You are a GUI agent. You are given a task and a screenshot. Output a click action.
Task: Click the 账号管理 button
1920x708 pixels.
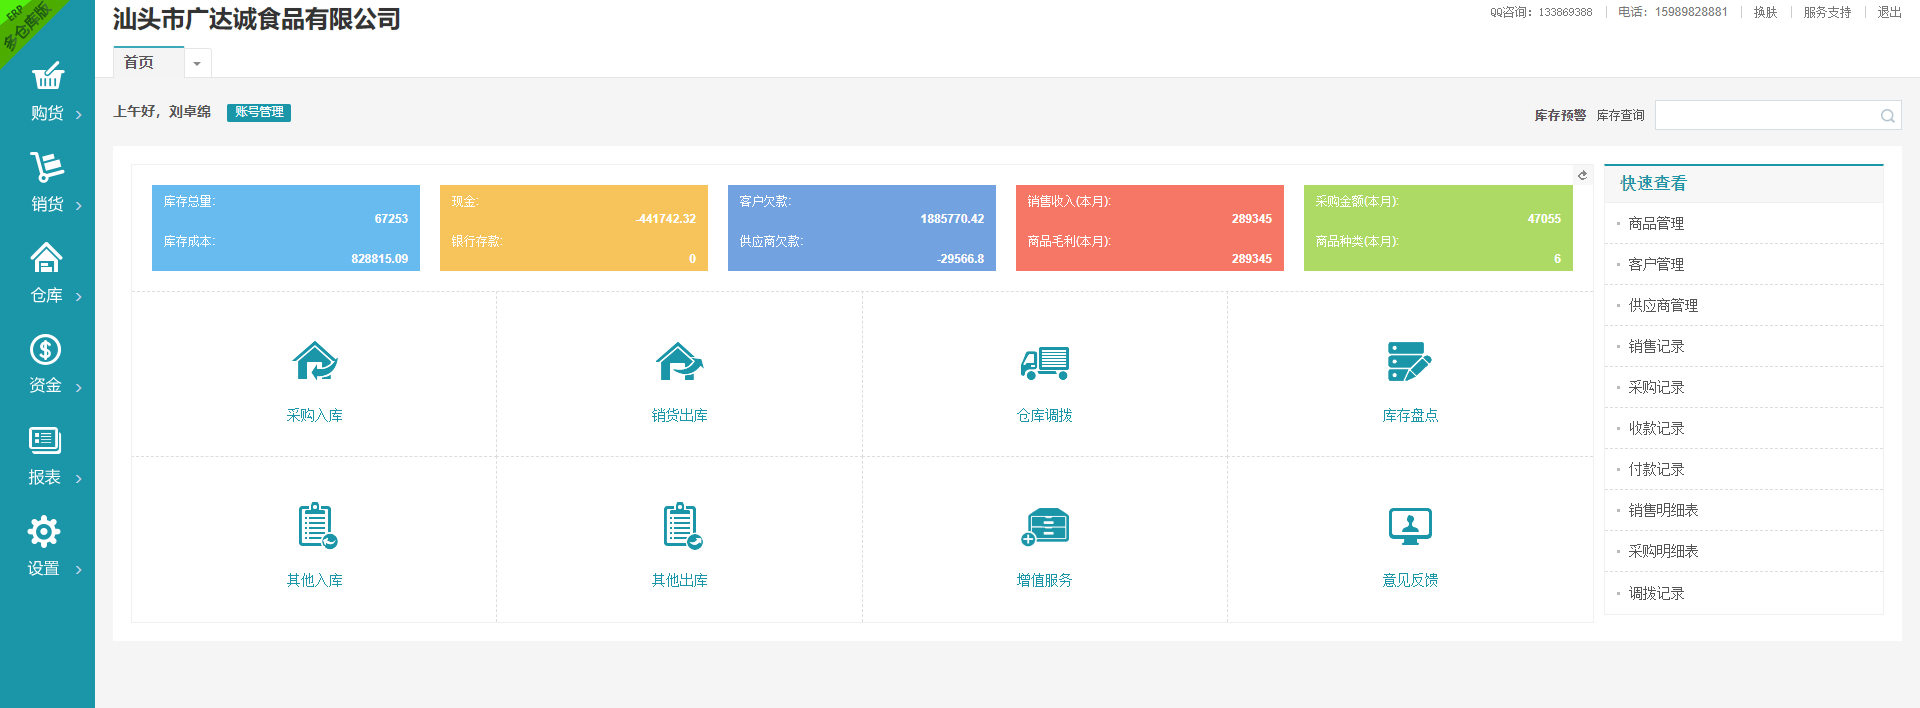(x=259, y=112)
